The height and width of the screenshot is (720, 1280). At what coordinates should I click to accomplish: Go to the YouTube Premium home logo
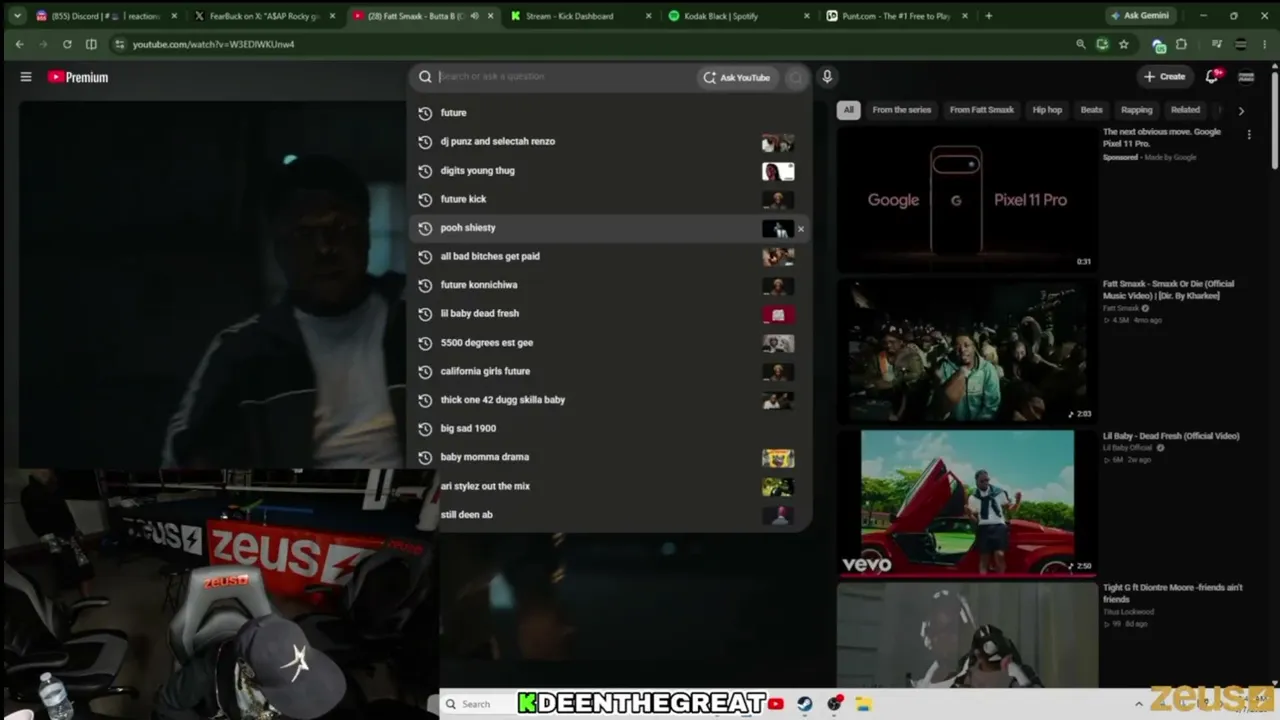pos(78,77)
